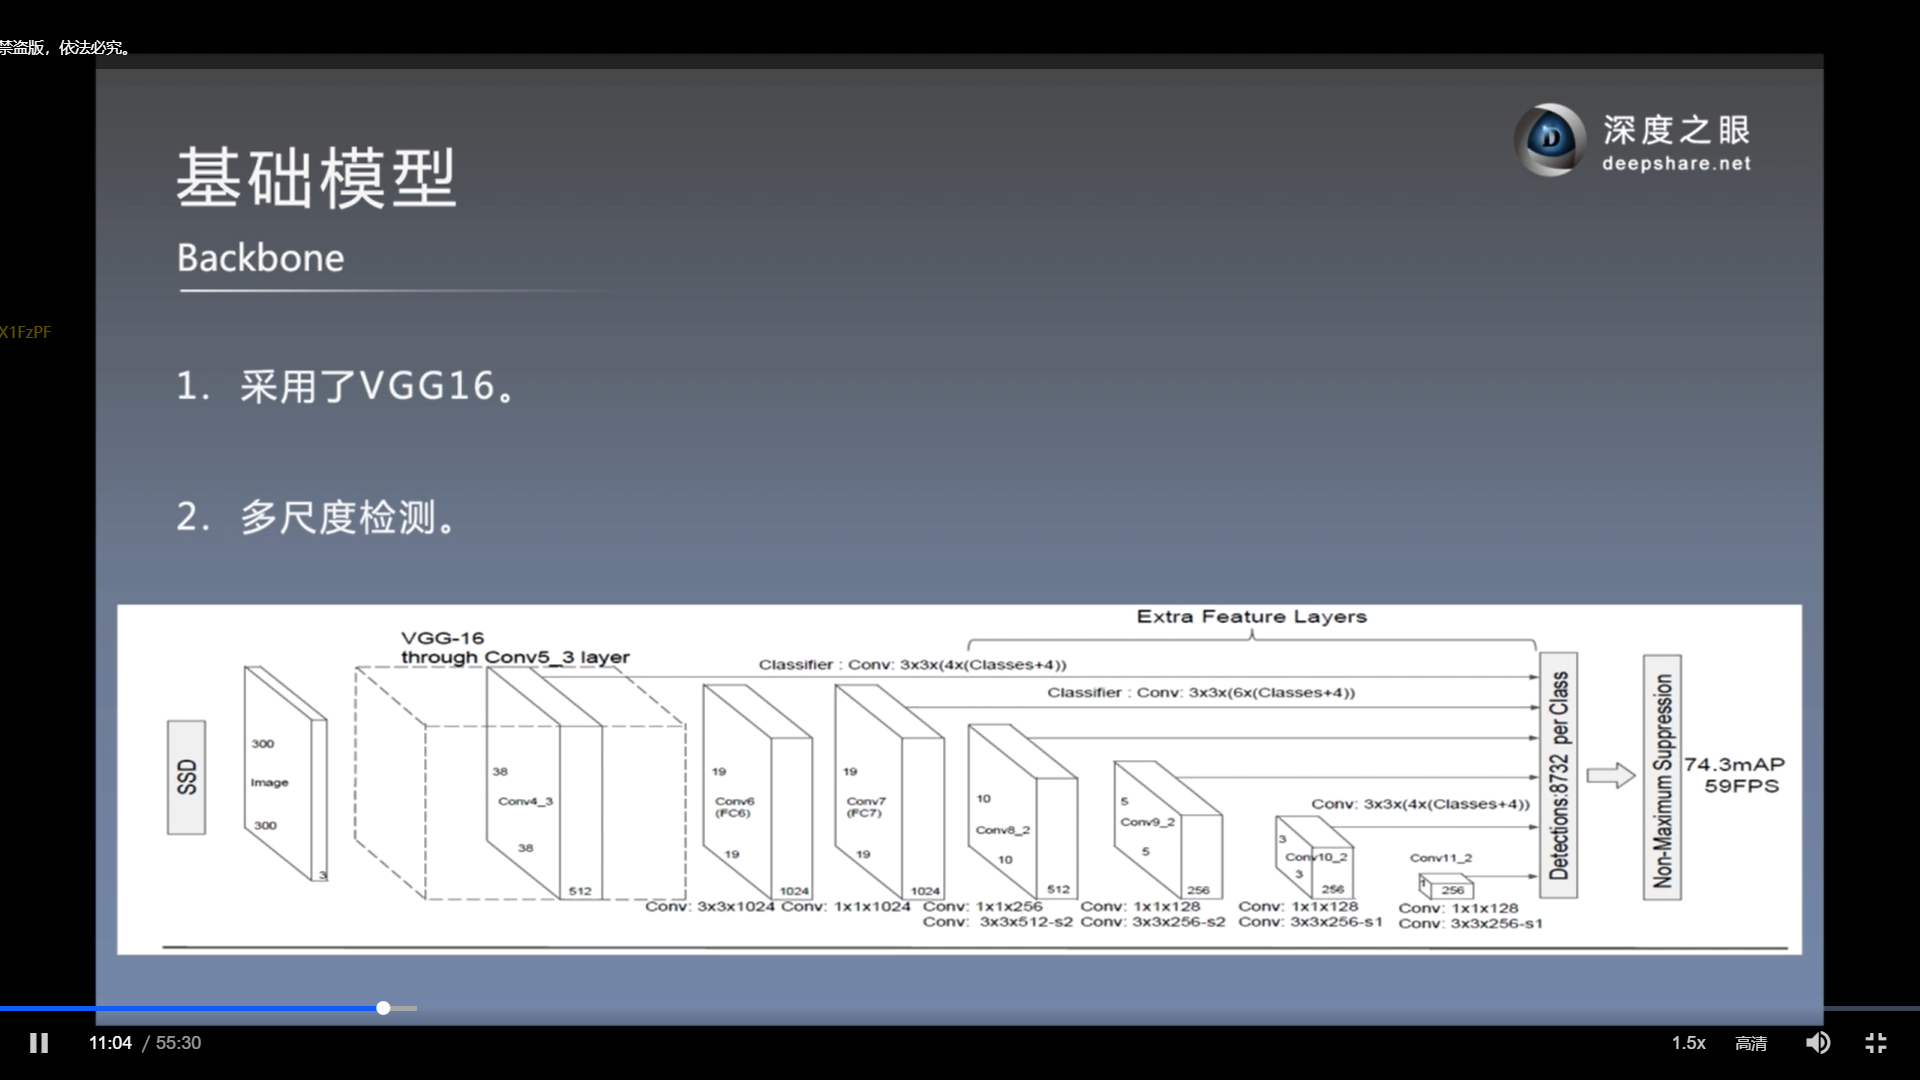The image size is (1920, 1080).
Task: Click the deepshare.net link text
Action: pos(1676,163)
